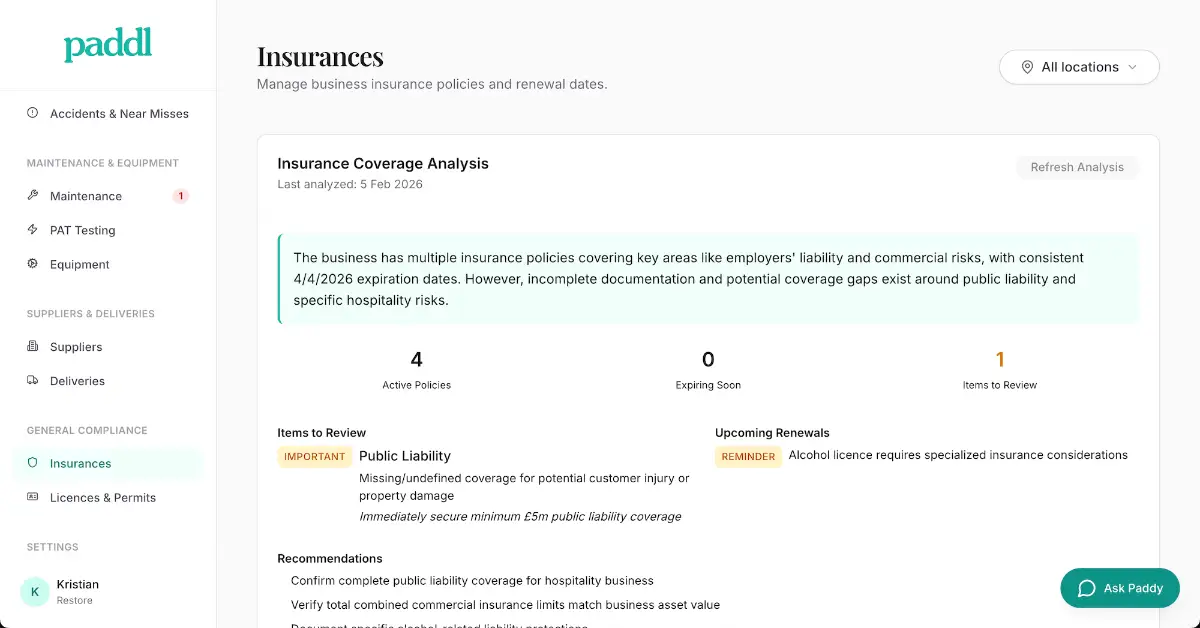The image size is (1200, 628).
Task: Go to the Deliveries page
Action: (108, 381)
